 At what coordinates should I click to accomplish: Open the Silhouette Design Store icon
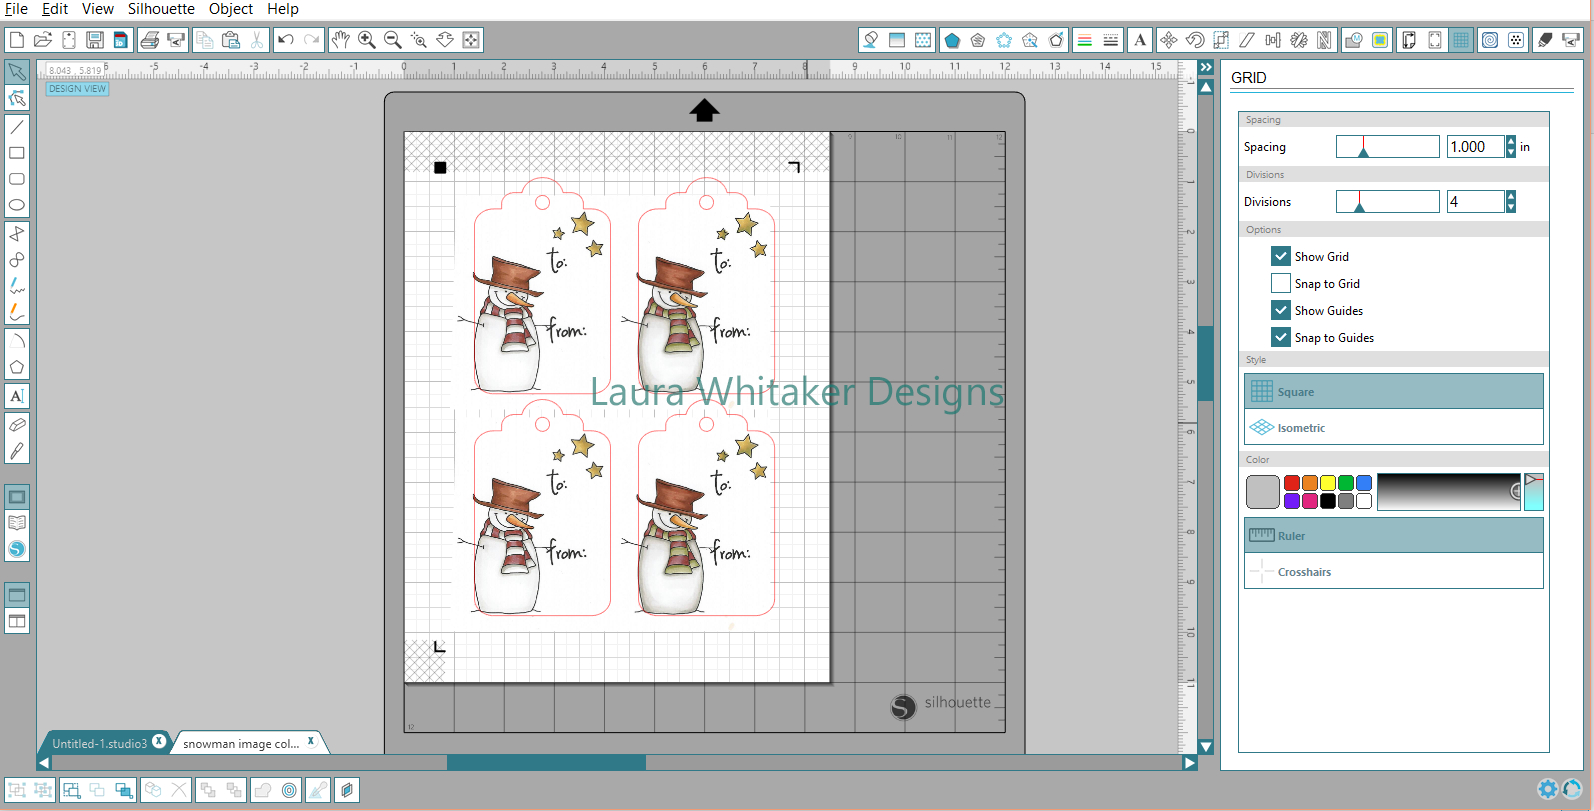[x=17, y=549]
